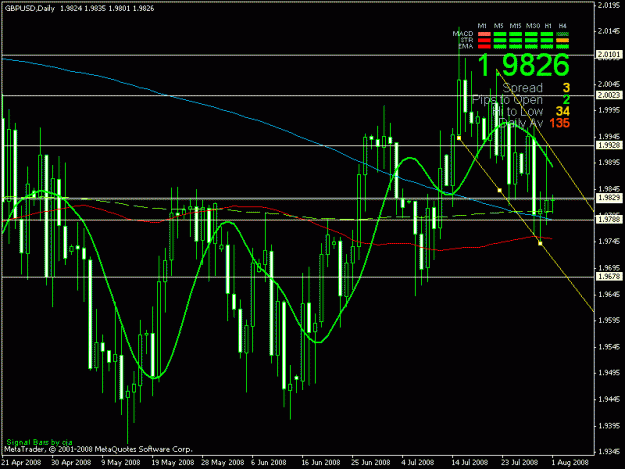Click the 1 Aug 2008 date label
Viewport: 625px width, 469px height.
(x=570, y=462)
